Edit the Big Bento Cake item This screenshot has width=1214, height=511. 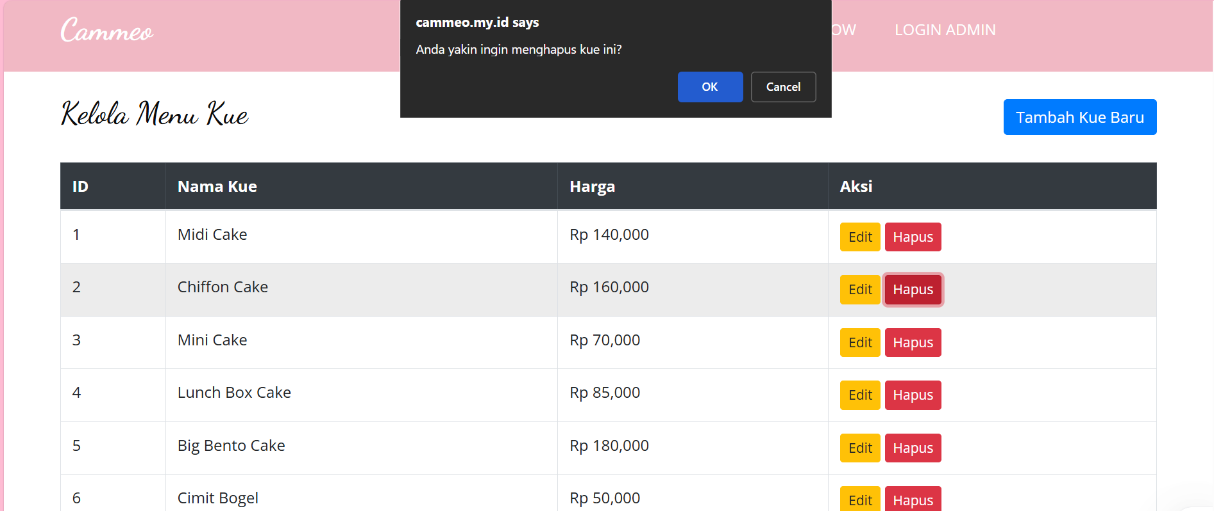click(x=860, y=448)
